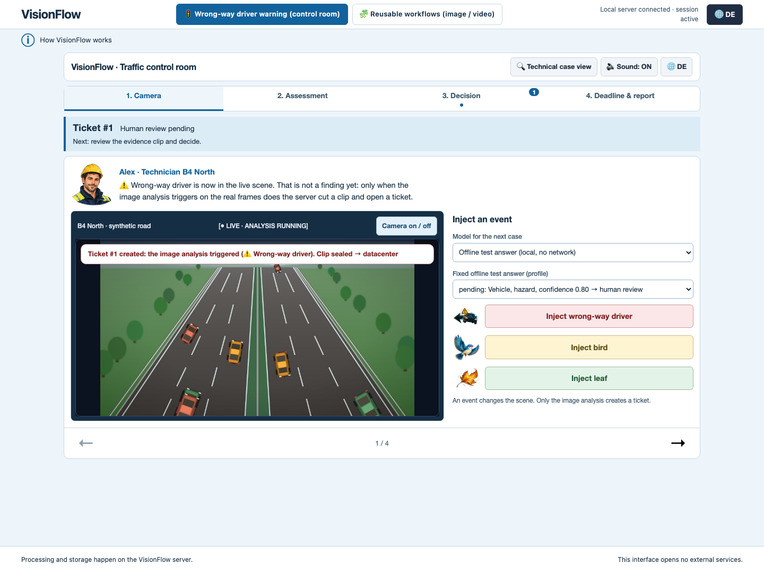Viewport: 764px width, 573px height.
Task: Click the Inject bird button
Action: click(x=589, y=347)
